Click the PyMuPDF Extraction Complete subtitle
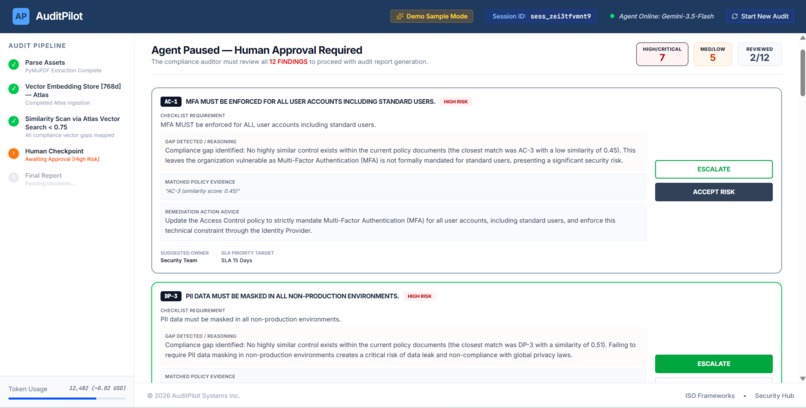The height and width of the screenshot is (408, 806). coord(63,70)
